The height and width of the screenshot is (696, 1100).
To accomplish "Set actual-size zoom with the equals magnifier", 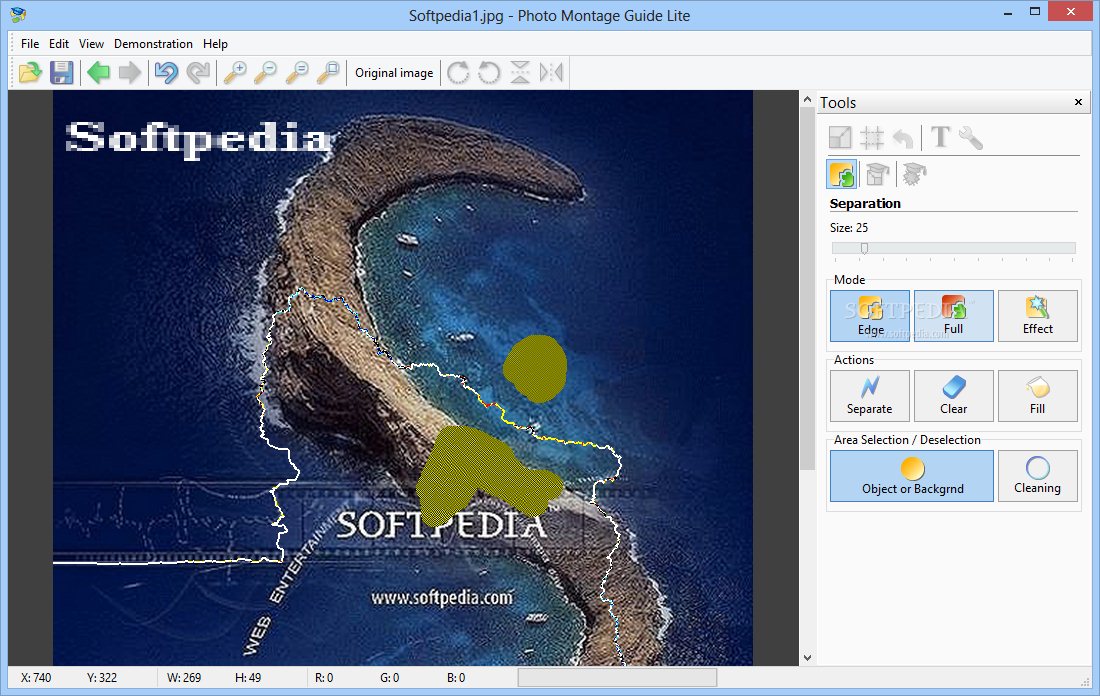I will click(297, 72).
